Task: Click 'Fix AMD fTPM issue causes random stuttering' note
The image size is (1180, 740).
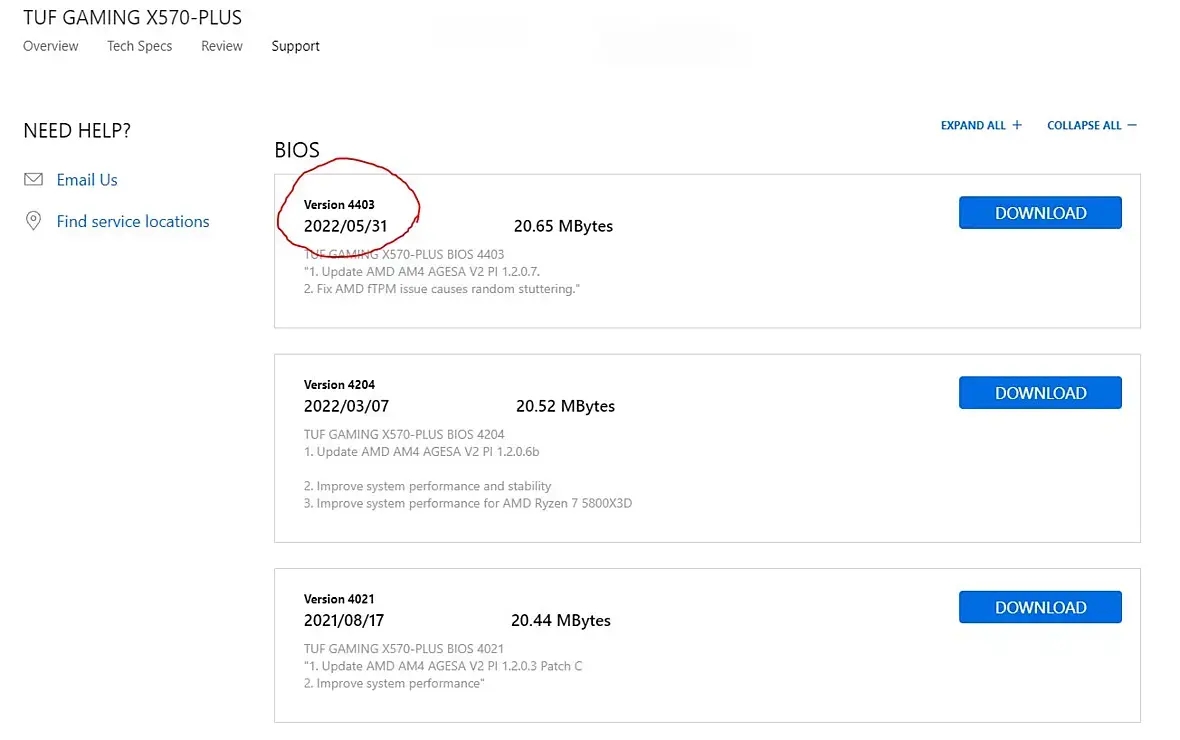Action: point(442,289)
